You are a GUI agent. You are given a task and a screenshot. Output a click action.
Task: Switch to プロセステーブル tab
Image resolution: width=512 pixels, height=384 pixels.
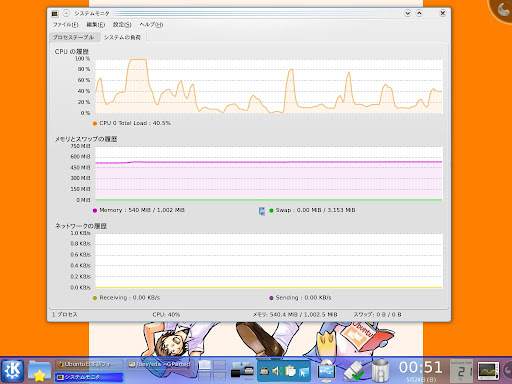[x=74, y=37]
